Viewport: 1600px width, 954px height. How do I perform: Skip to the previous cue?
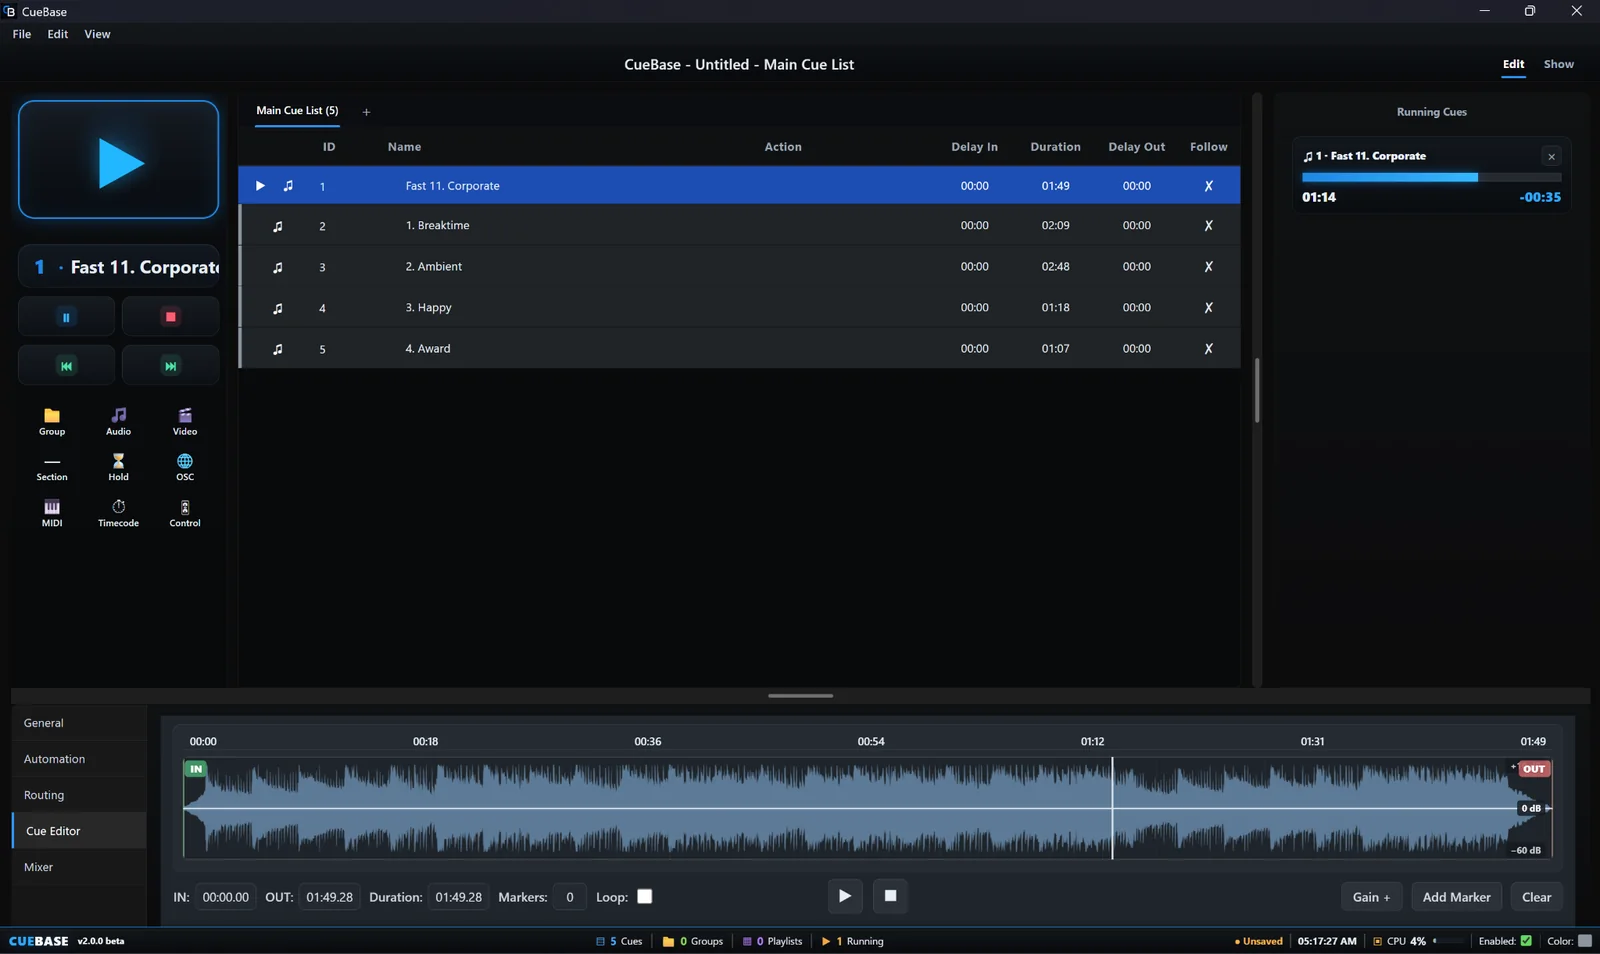66,366
